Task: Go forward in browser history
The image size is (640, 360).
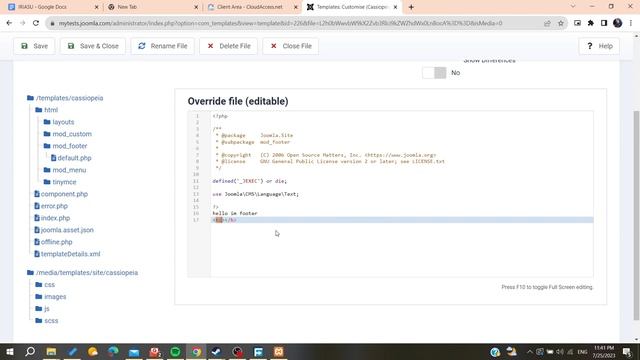Action: pyautogui.click(x=22, y=23)
